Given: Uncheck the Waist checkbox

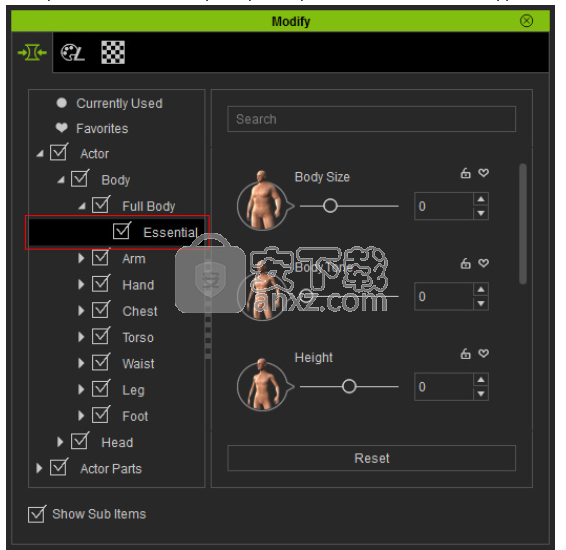Looking at the screenshot, I should point(101,362).
